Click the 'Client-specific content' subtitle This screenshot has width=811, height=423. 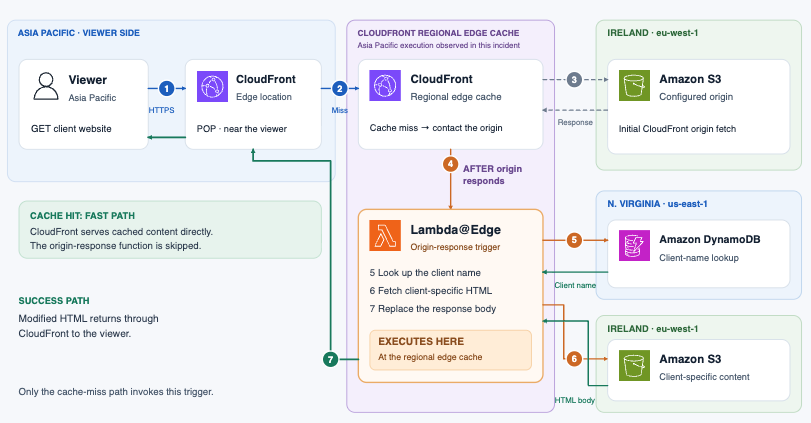point(704,377)
